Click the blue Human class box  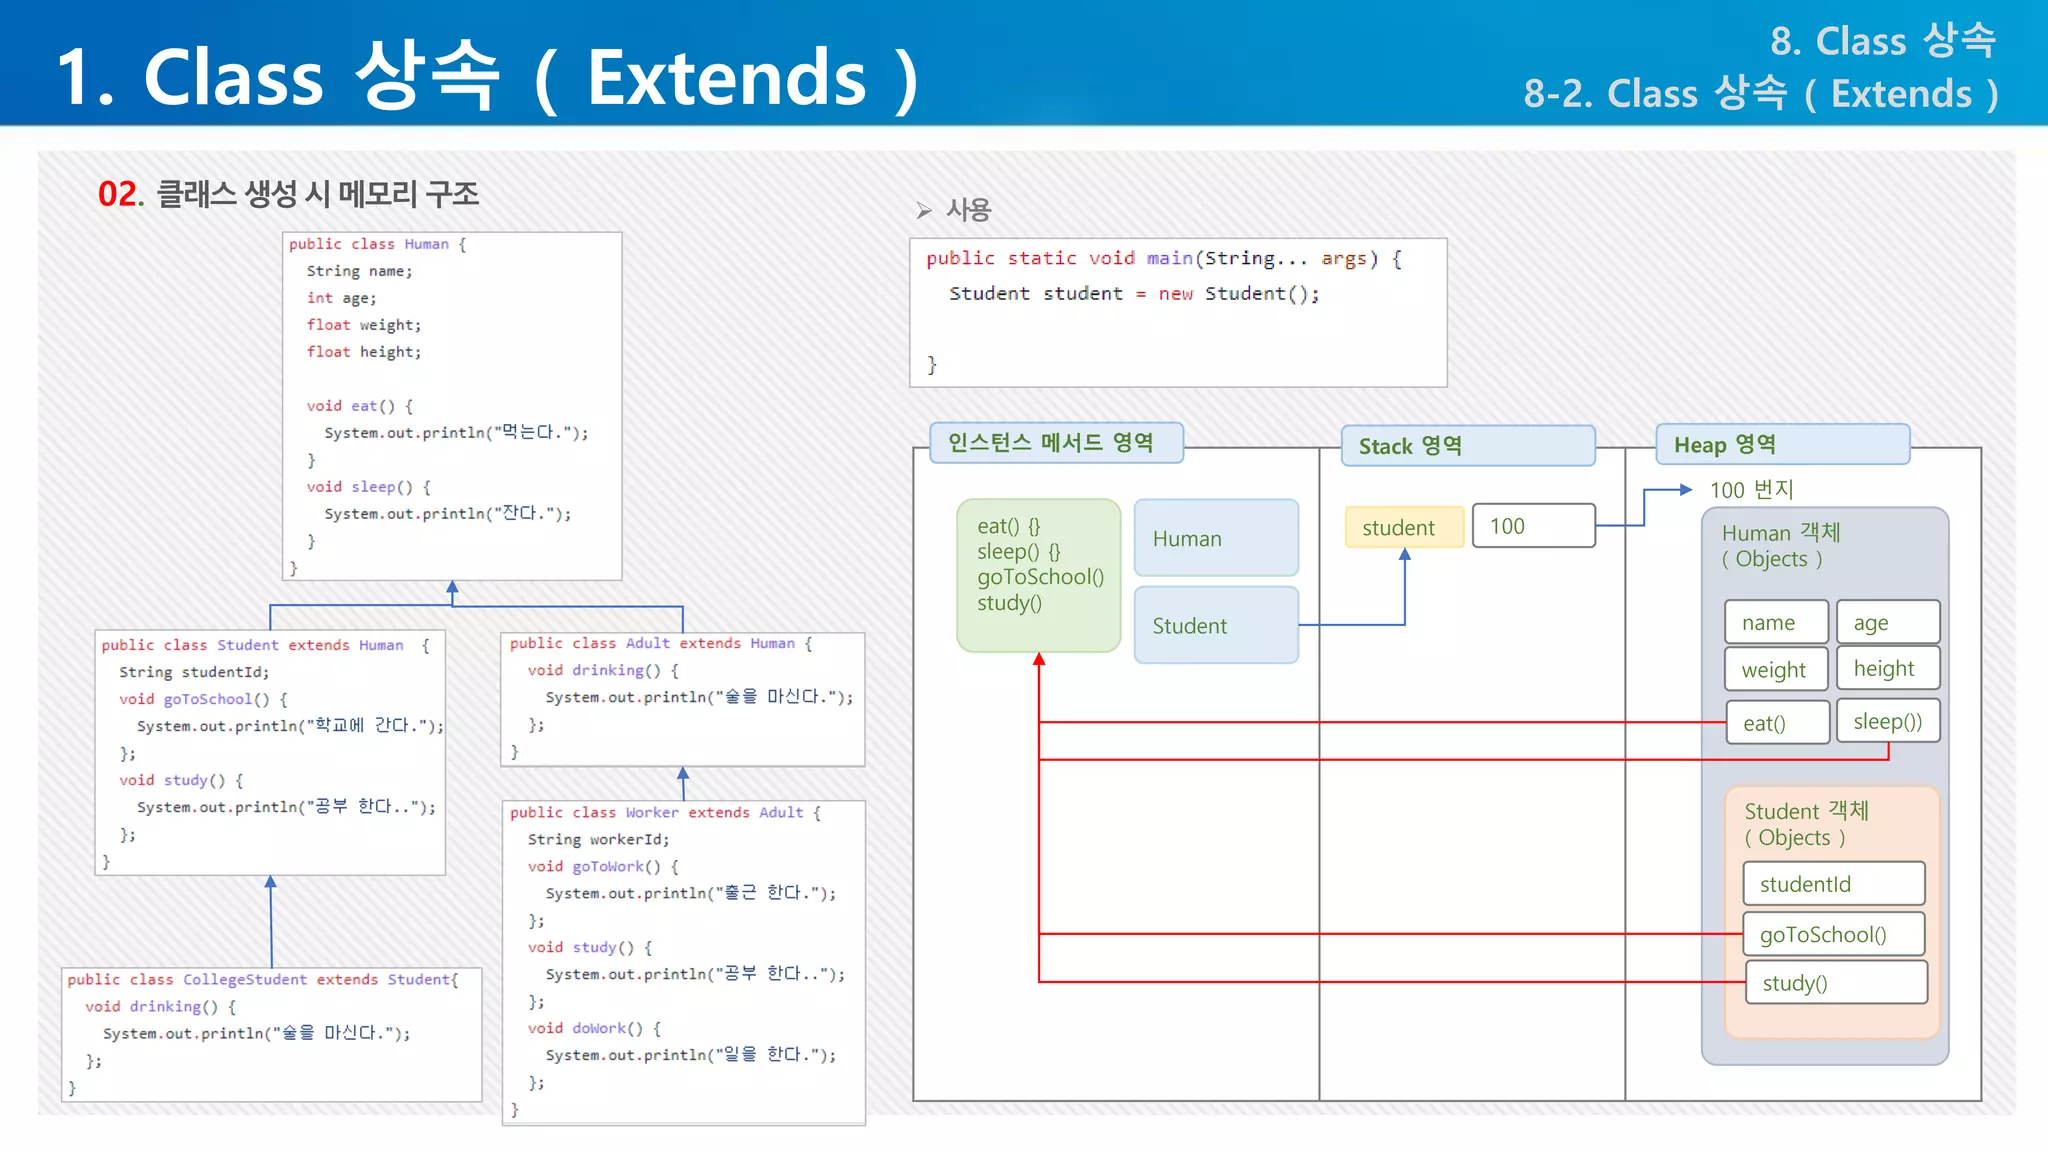pos(1216,538)
